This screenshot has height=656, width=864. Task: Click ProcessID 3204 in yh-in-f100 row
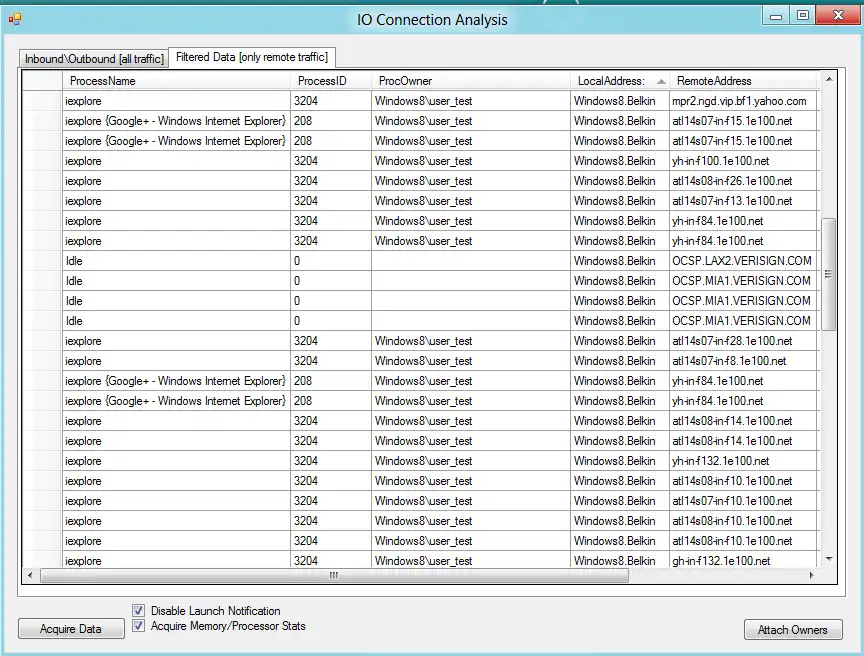click(x=331, y=161)
